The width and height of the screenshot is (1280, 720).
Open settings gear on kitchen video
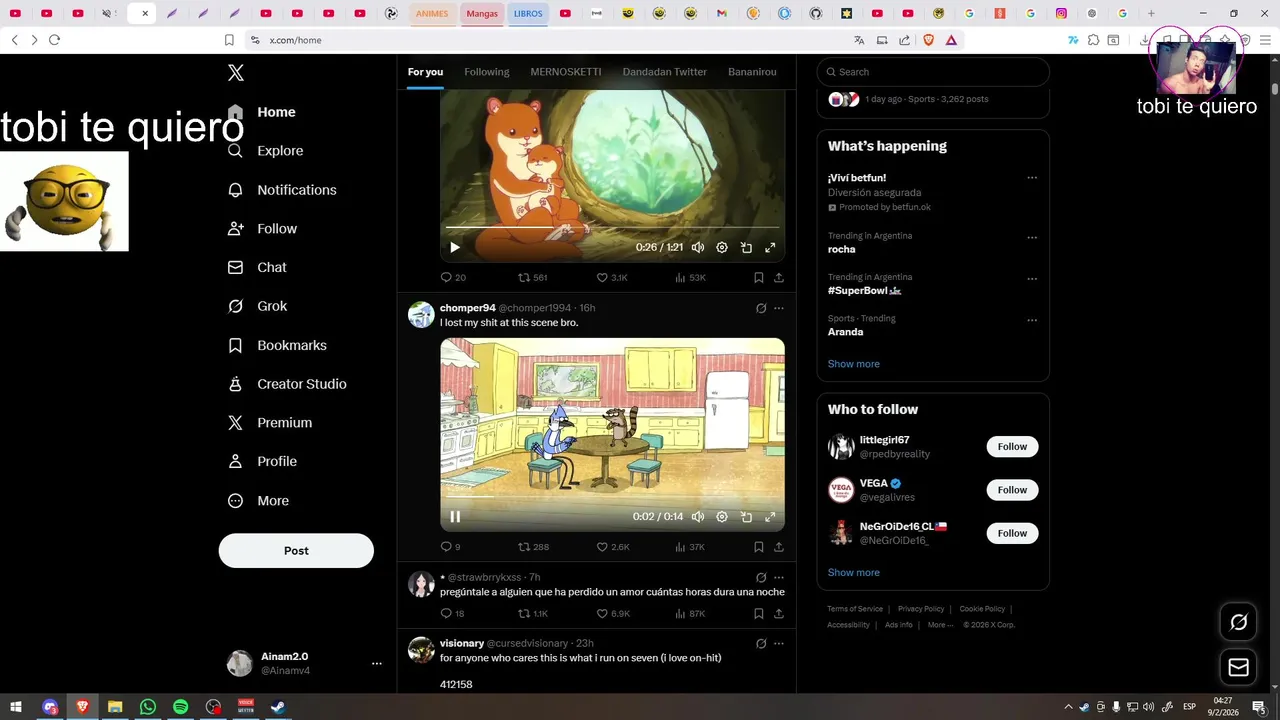tap(722, 517)
